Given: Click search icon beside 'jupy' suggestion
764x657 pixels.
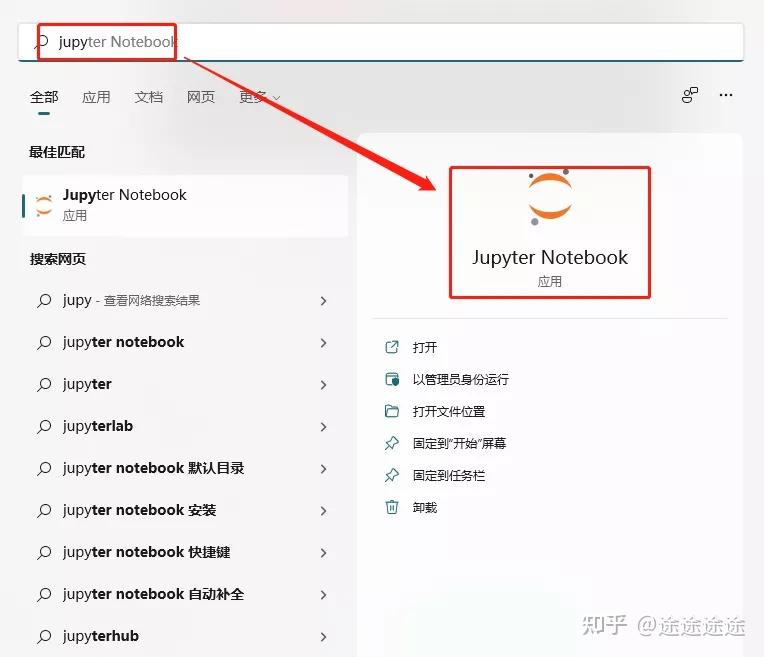Looking at the screenshot, I should [44, 300].
